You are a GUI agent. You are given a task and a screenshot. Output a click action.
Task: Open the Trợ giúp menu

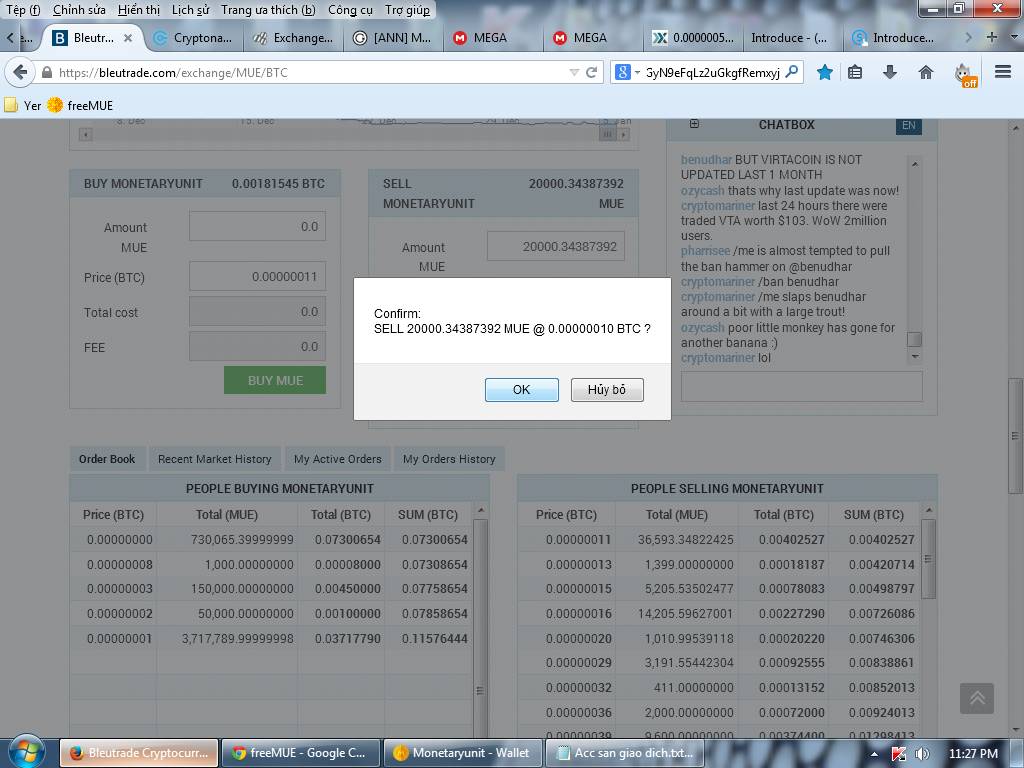pyautogui.click(x=408, y=10)
